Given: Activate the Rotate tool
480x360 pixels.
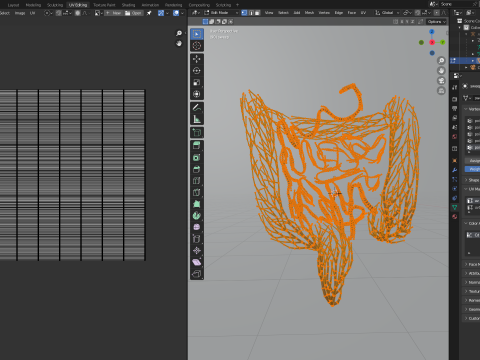Looking at the screenshot, I should 197,71.
